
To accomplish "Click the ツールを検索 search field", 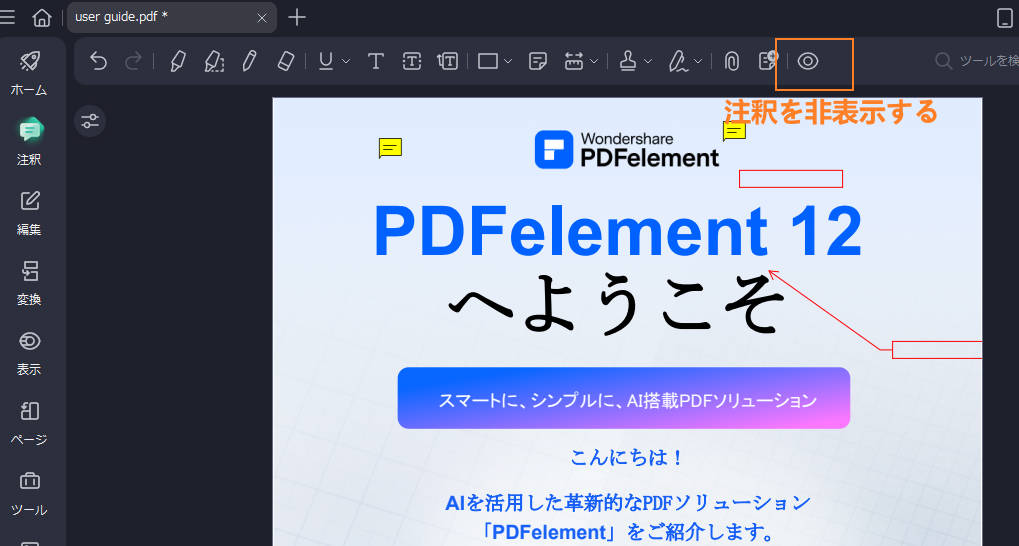I will [x=975, y=61].
